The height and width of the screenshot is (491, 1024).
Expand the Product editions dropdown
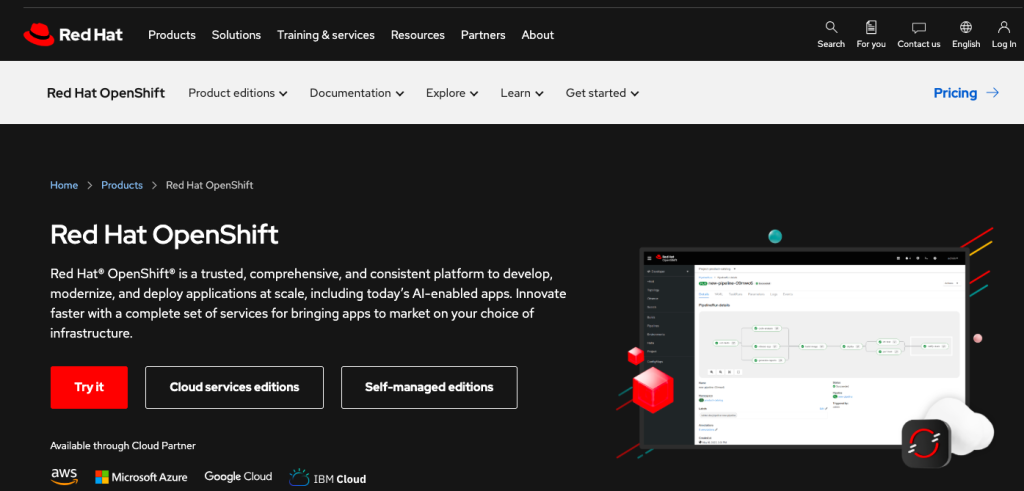(238, 93)
